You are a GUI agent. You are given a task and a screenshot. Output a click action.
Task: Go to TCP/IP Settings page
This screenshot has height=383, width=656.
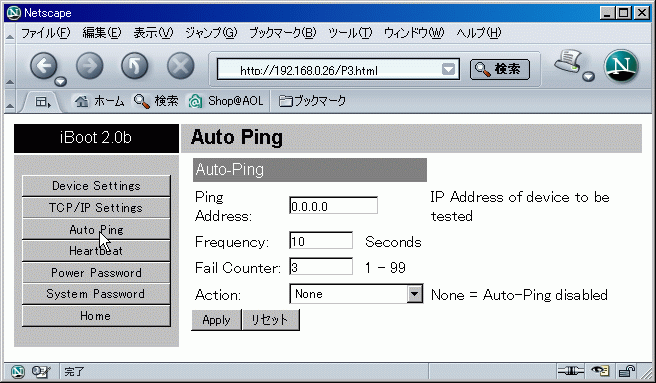point(96,208)
